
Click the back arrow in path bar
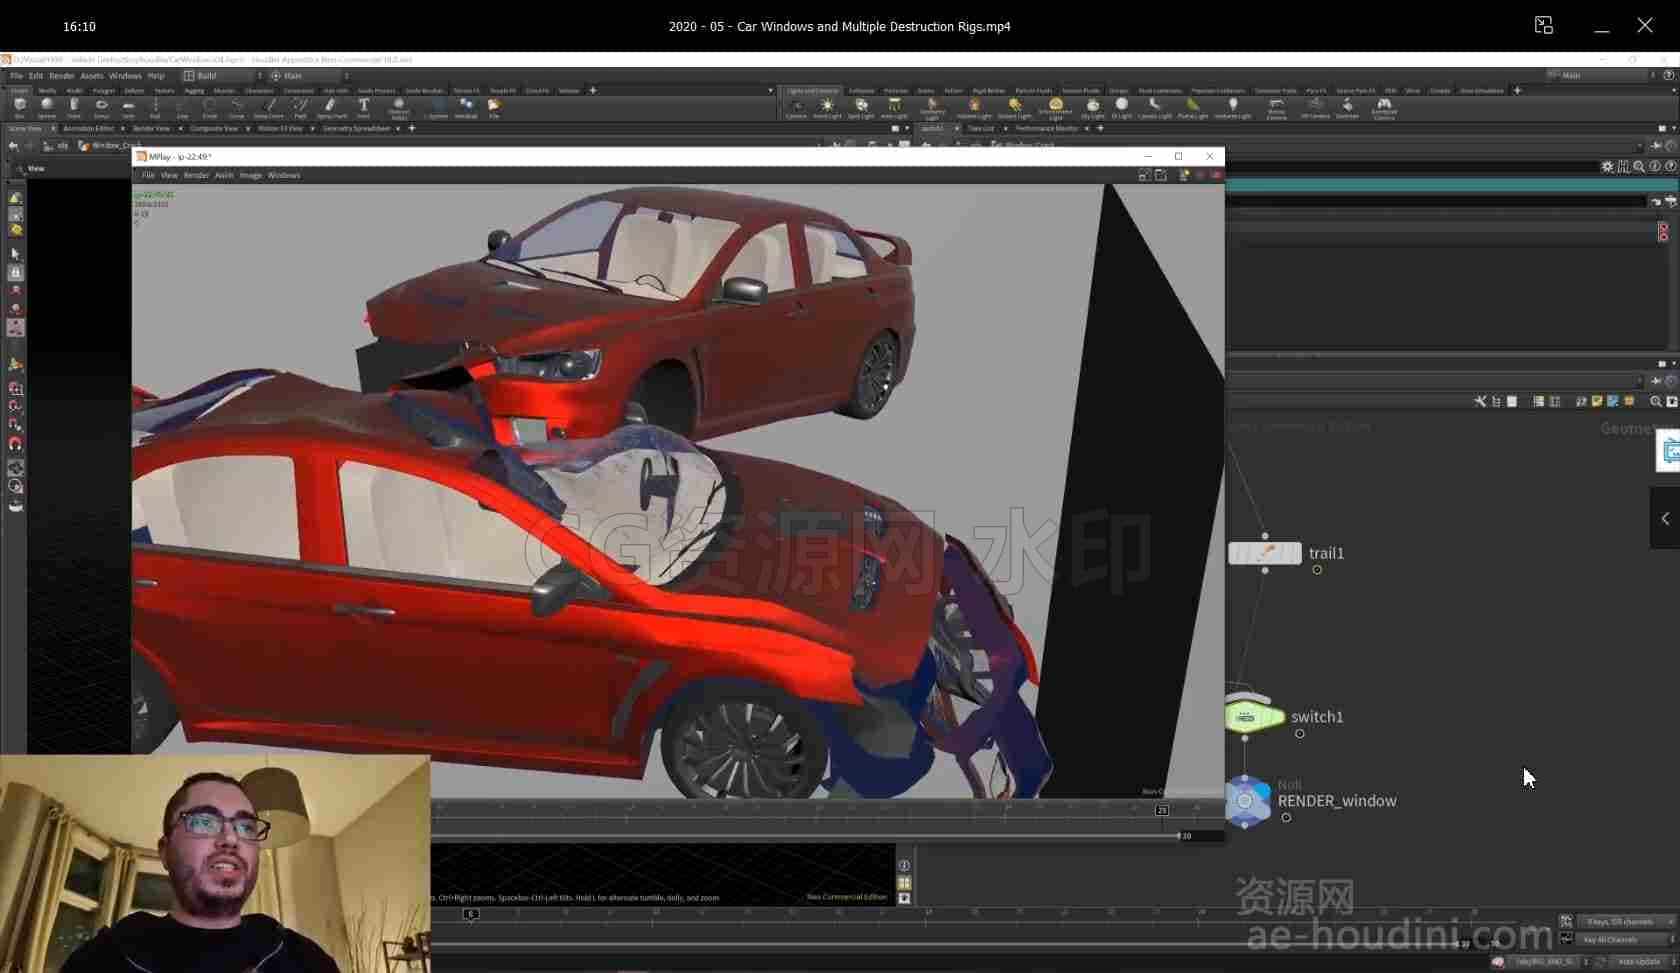pyautogui.click(x=13, y=146)
